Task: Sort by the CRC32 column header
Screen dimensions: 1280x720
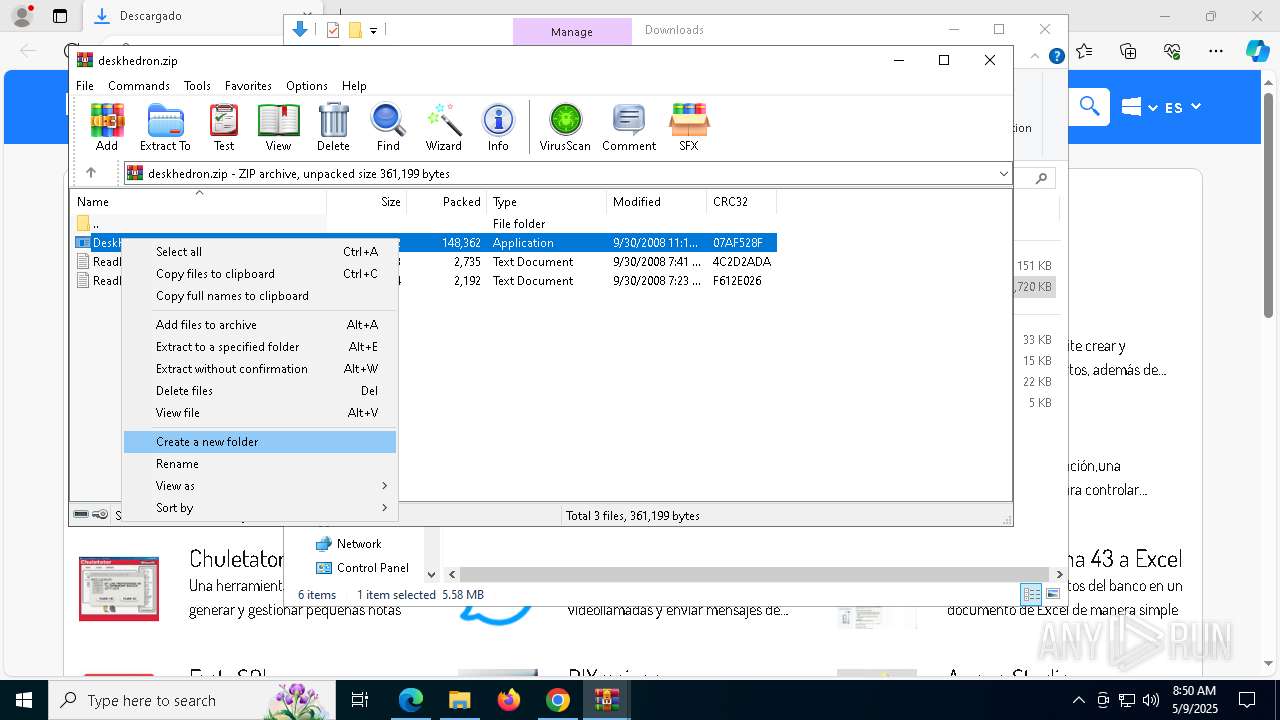Action: [742, 202]
